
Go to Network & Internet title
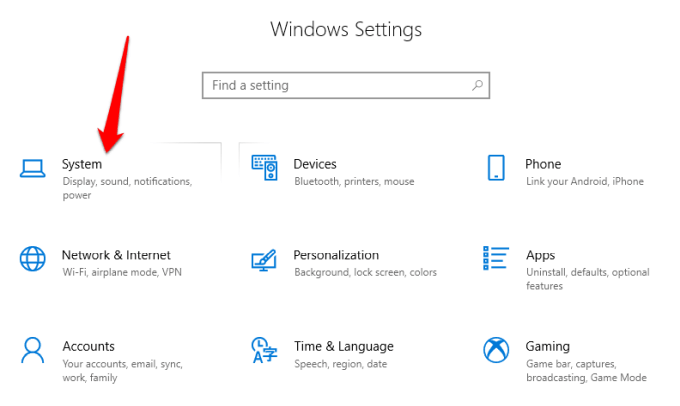tap(116, 255)
